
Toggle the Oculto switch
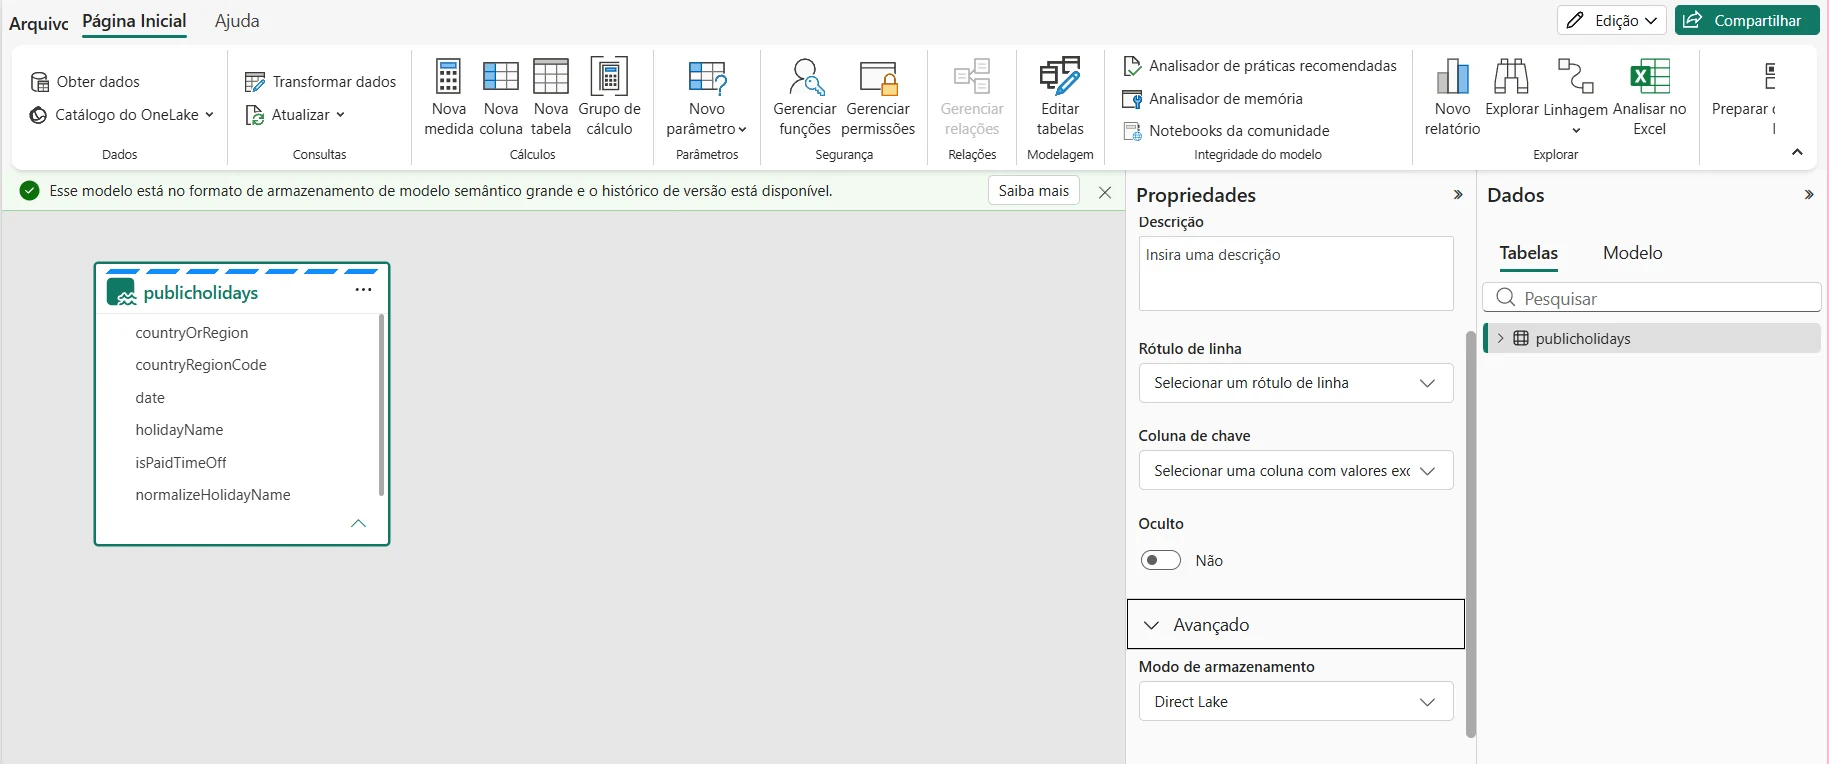click(1161, 560)
